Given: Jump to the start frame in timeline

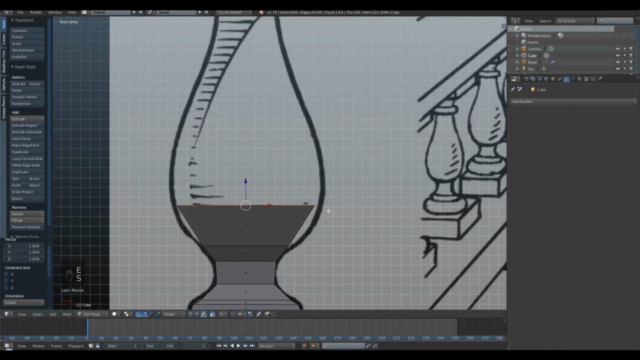Looking at the screenshot, I should pos(219,346).
